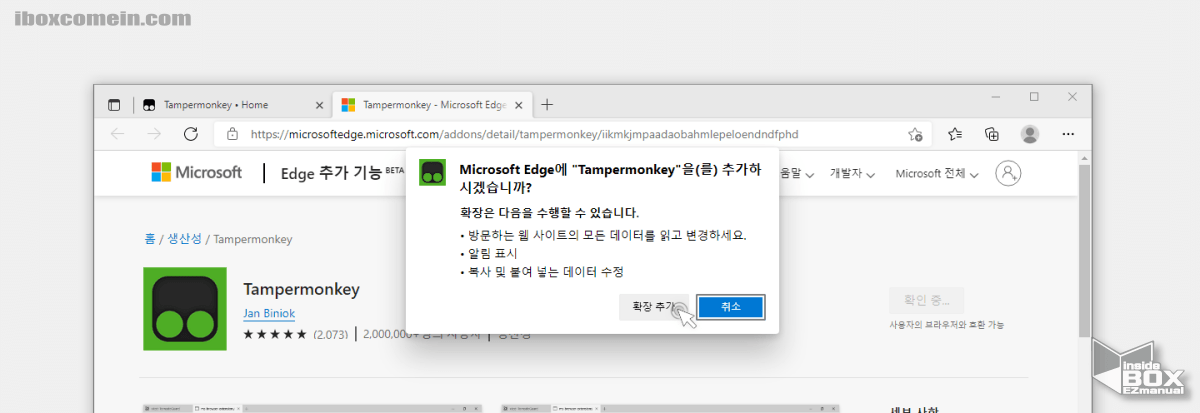1200x413 pixels.
Task: Open the Favorites list icon
Action: pyautogui.click(x=955, y=134)
